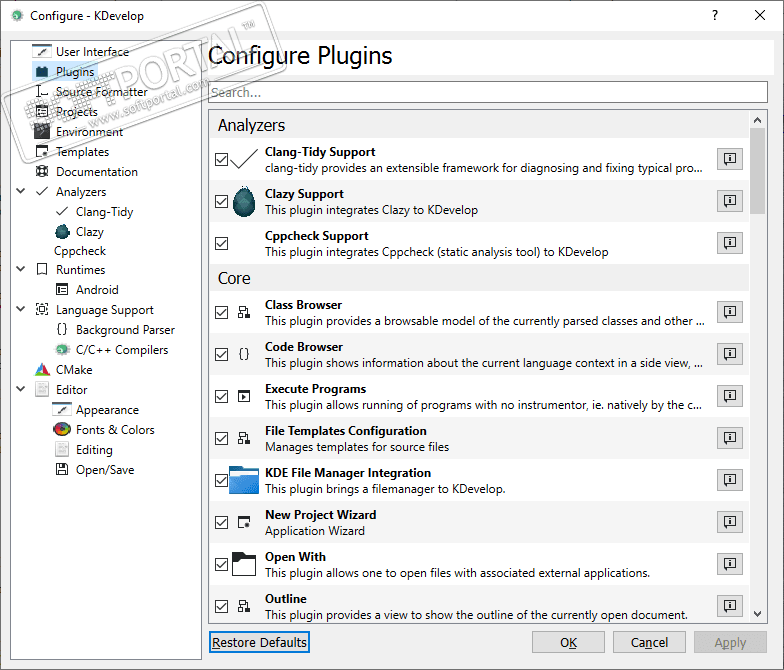Click the Apply button
Image resolution: width=784 pixels, height=670 pixels.
[x=730, y=642]
